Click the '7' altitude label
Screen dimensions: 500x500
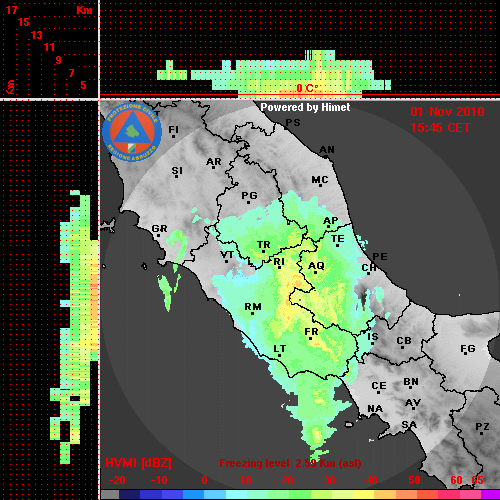pos(71,73)
